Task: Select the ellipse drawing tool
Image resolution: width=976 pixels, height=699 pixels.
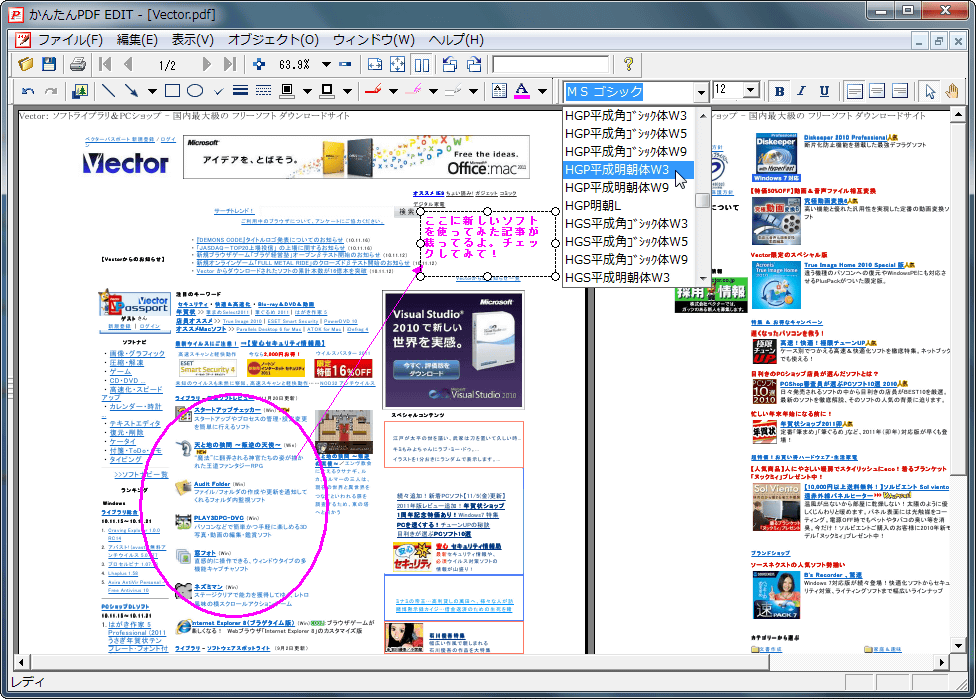Action: pyautogui.click(x=195, y=91)
